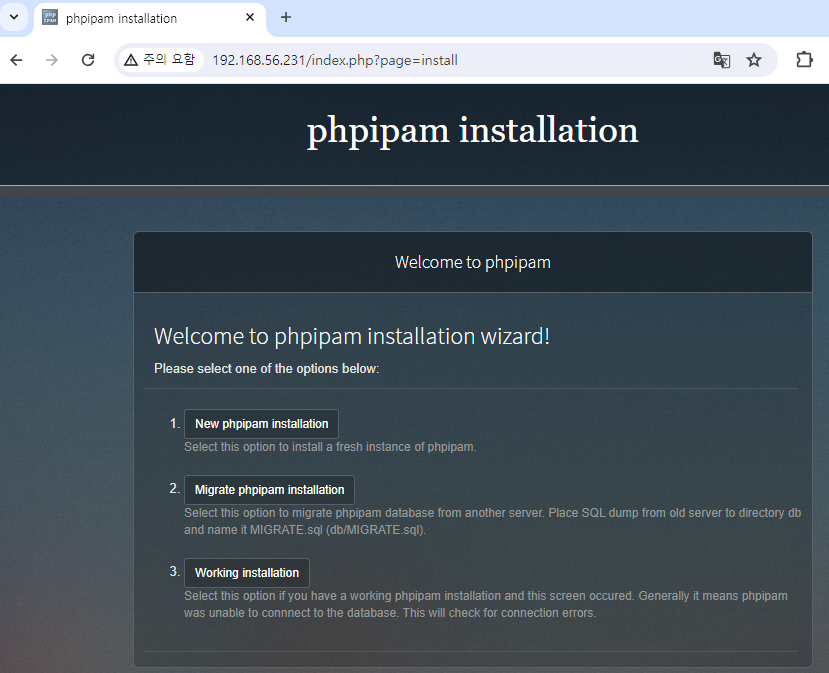
Task: Click the phpipam installation page title
Action: click(x=473, y=130)
